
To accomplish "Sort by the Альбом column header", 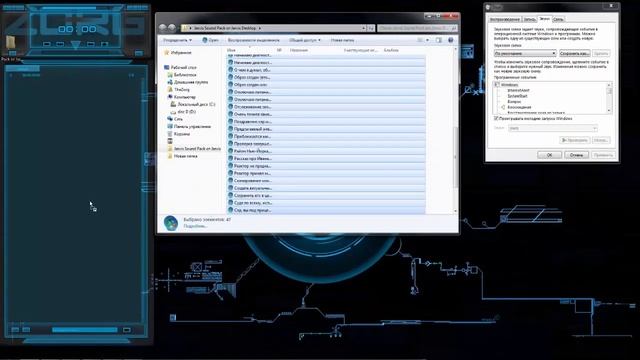I will 391,50.
